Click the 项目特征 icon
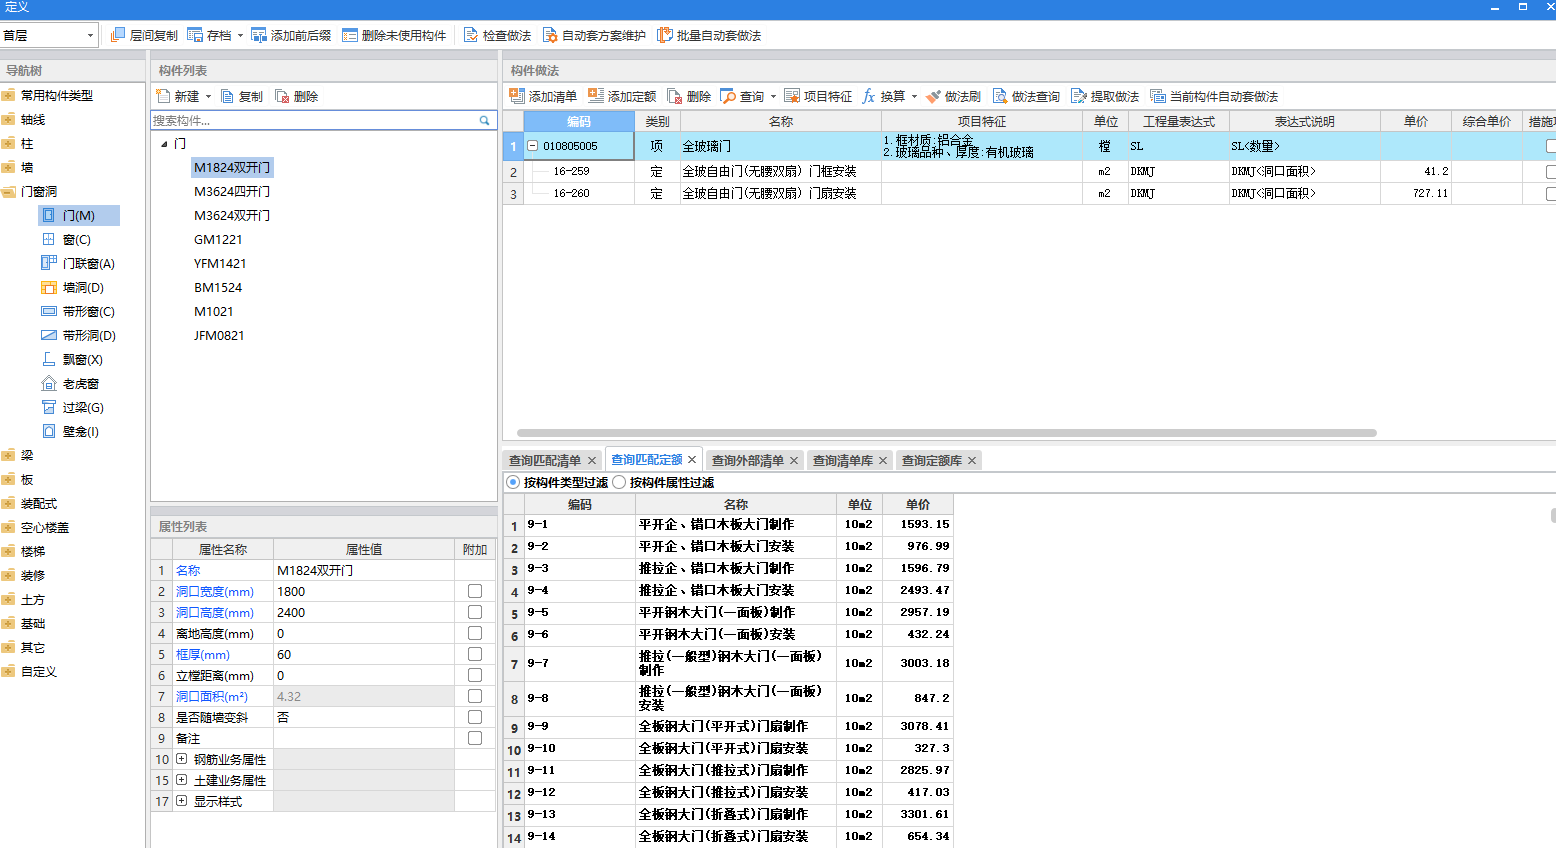The height and width of the screenshot is (848, 1556). click(x=792, y=96)
